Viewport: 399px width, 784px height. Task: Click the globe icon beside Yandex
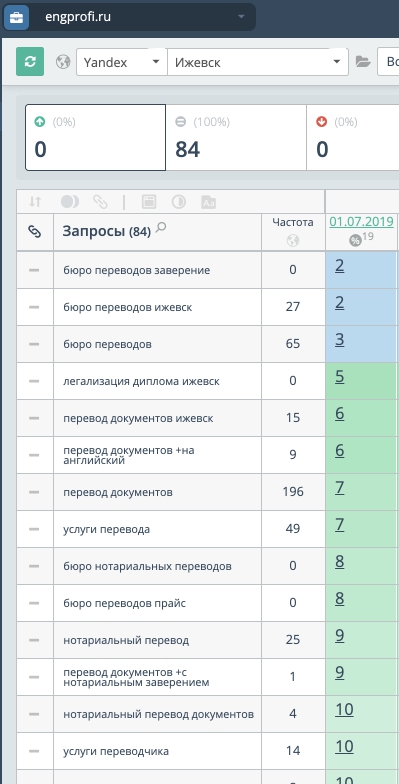(63, 62)
